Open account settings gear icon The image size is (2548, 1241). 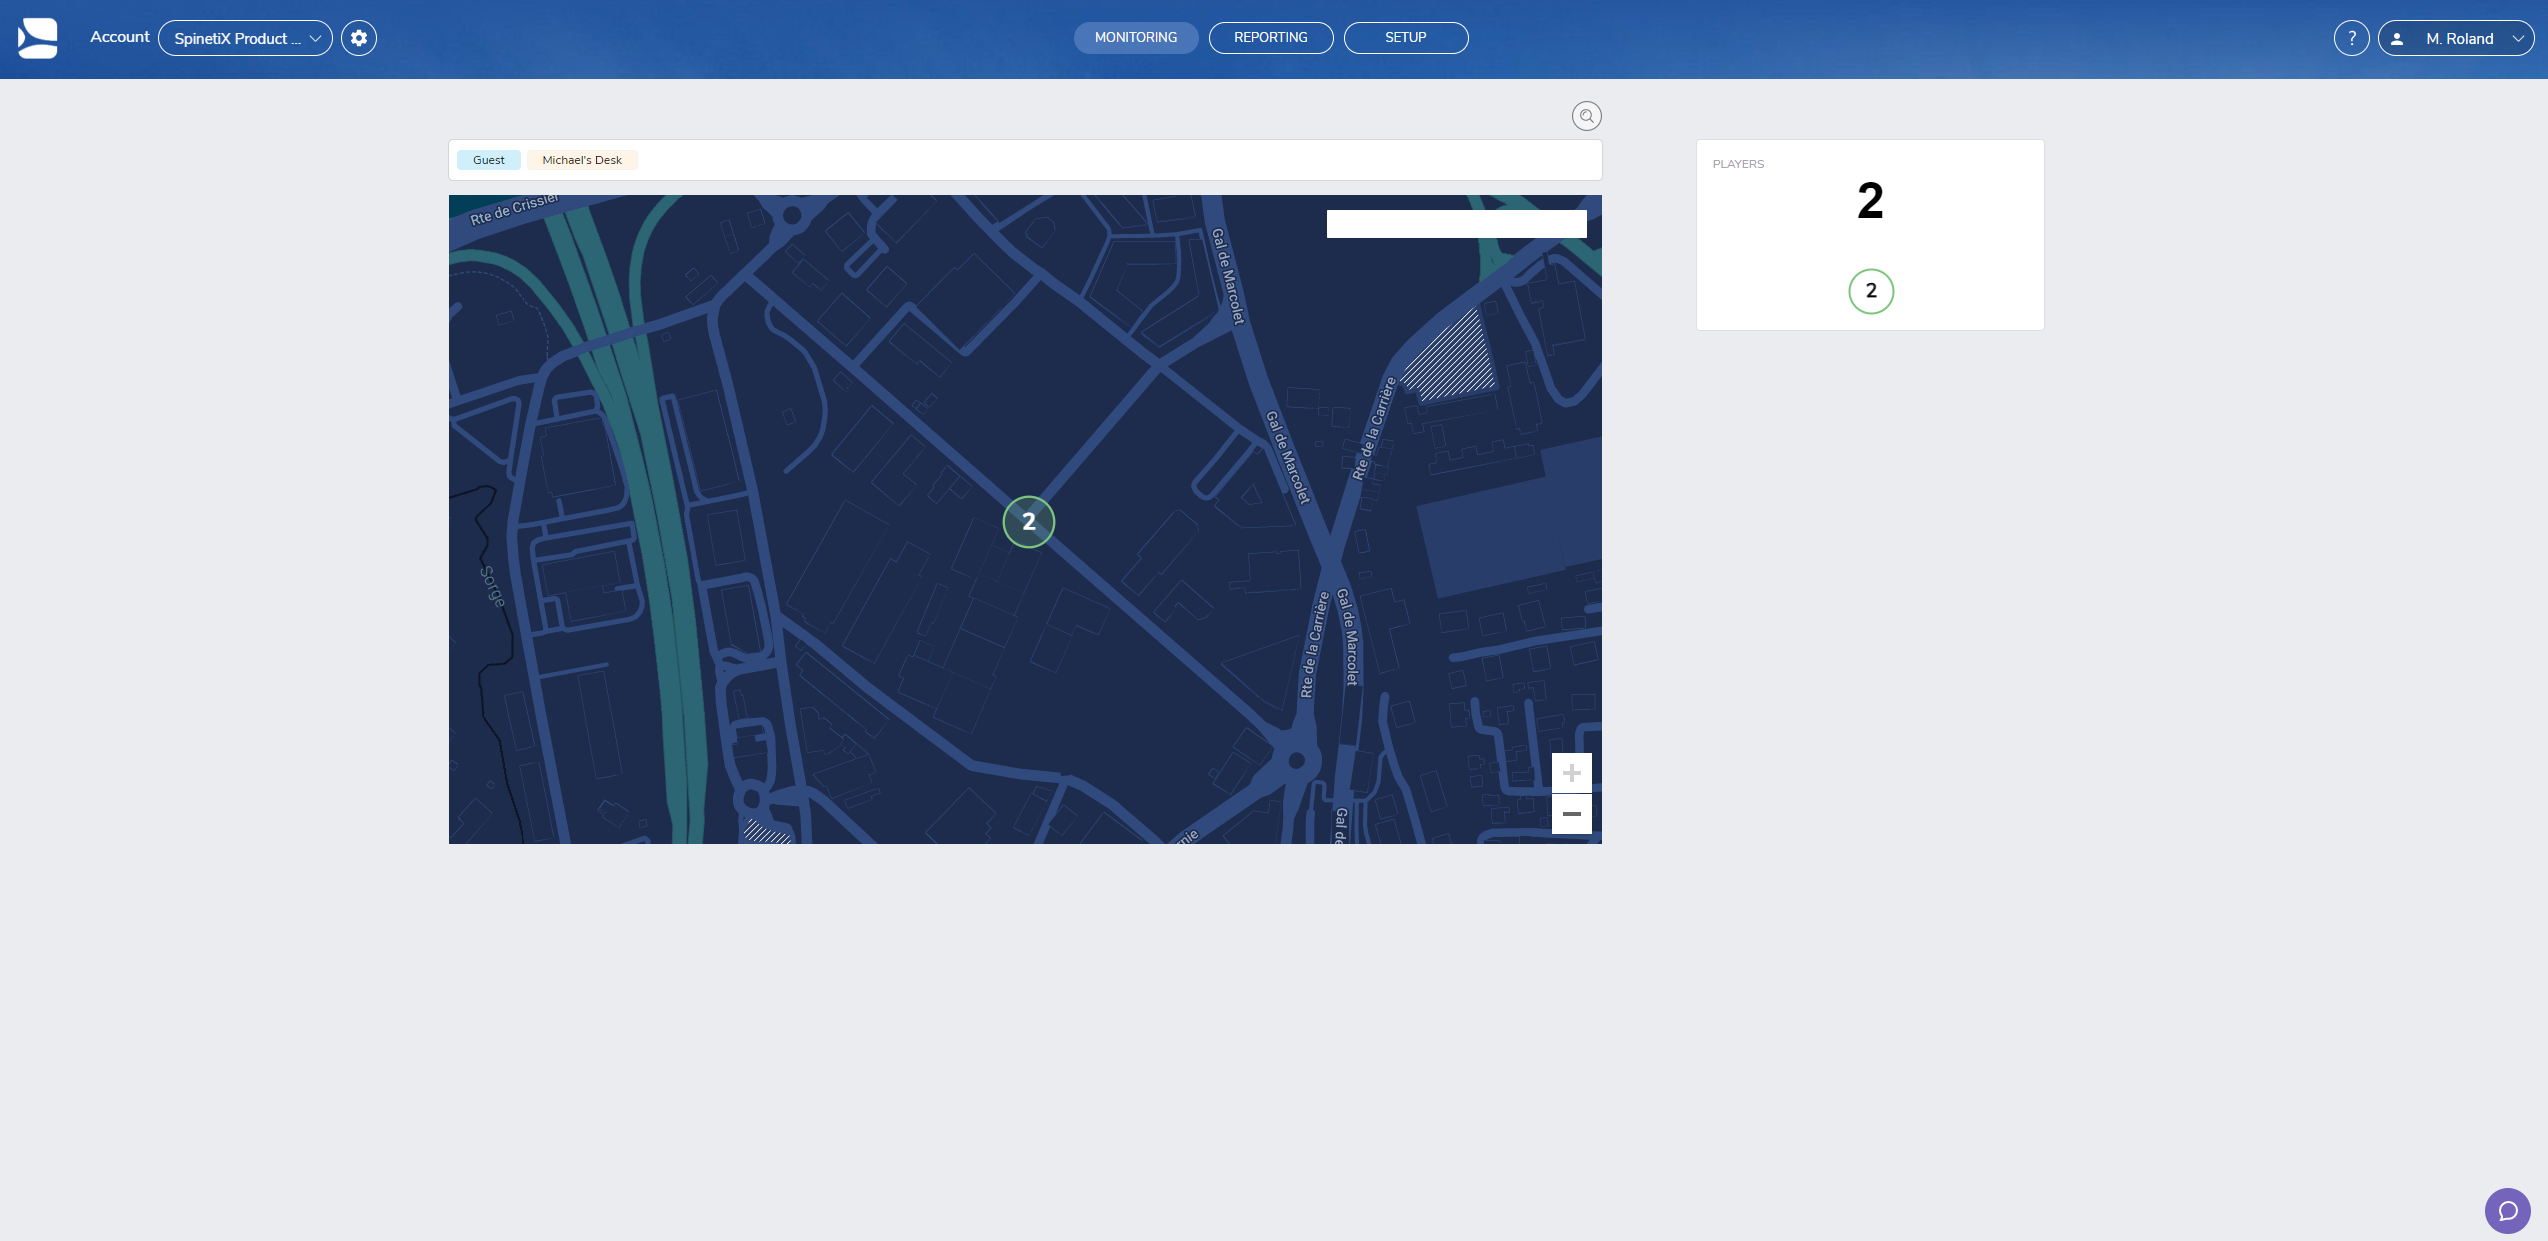click(359, 38)
